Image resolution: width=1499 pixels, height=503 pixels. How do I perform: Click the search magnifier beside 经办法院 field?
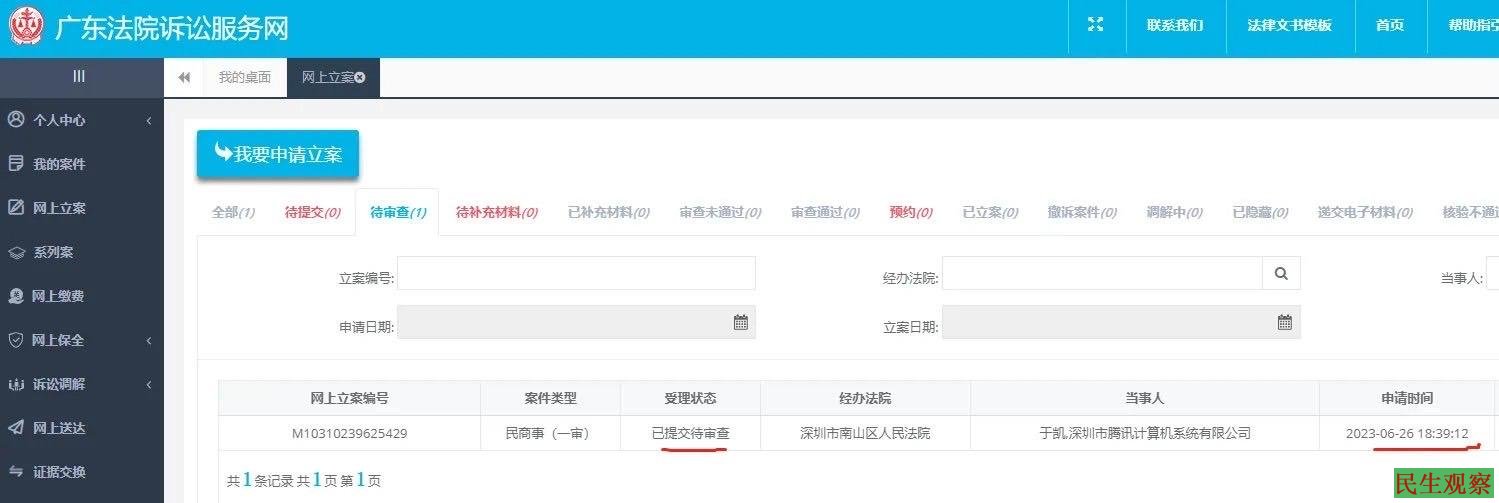1281,273
